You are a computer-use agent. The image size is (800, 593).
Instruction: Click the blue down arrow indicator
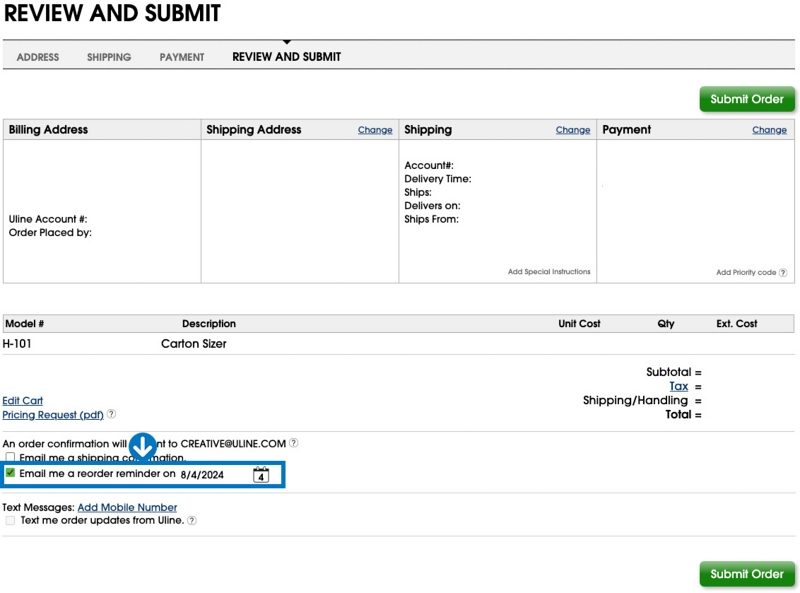(x=142, y=447)
